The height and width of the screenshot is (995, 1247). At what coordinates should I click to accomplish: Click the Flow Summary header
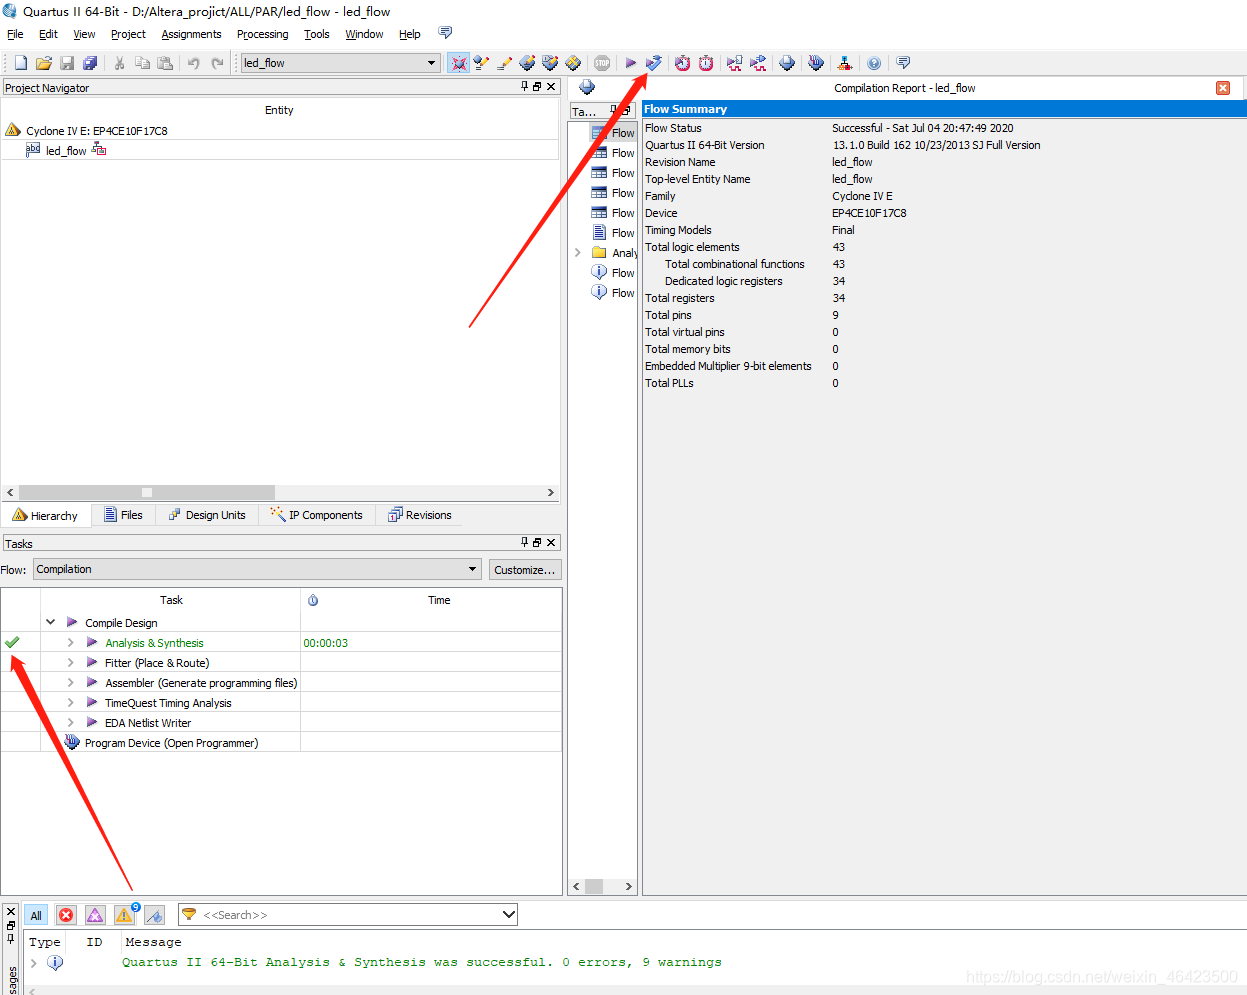click(944, 109)
